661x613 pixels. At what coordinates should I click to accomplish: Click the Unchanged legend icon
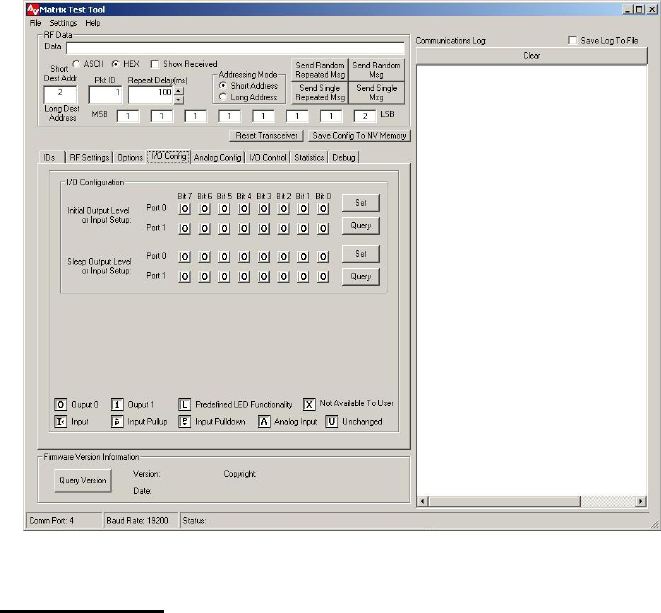[332, 422]
